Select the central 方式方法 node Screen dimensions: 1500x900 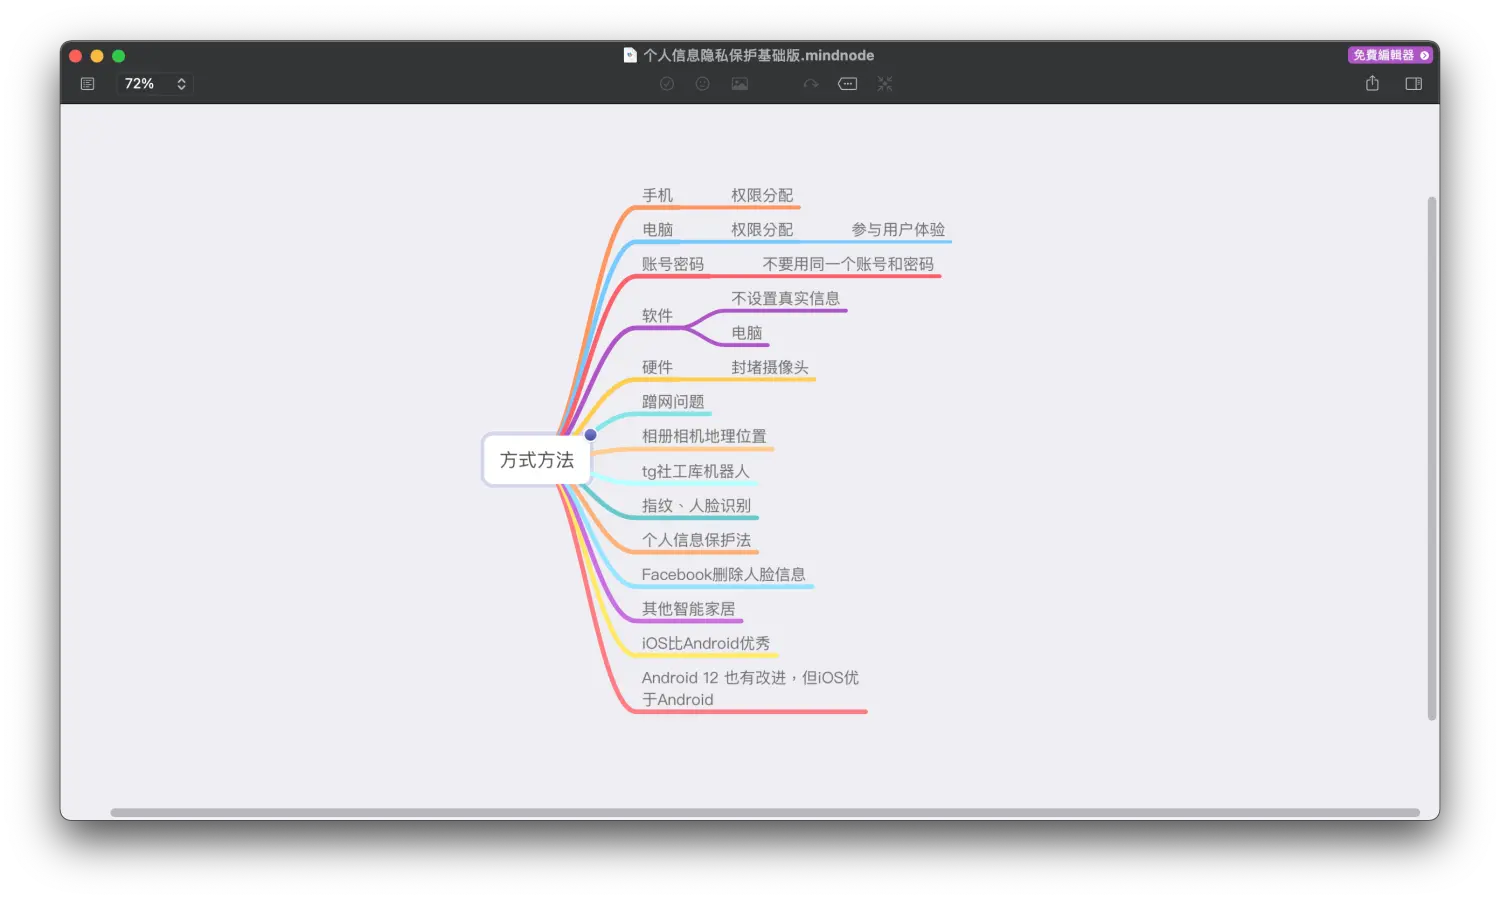536,460
